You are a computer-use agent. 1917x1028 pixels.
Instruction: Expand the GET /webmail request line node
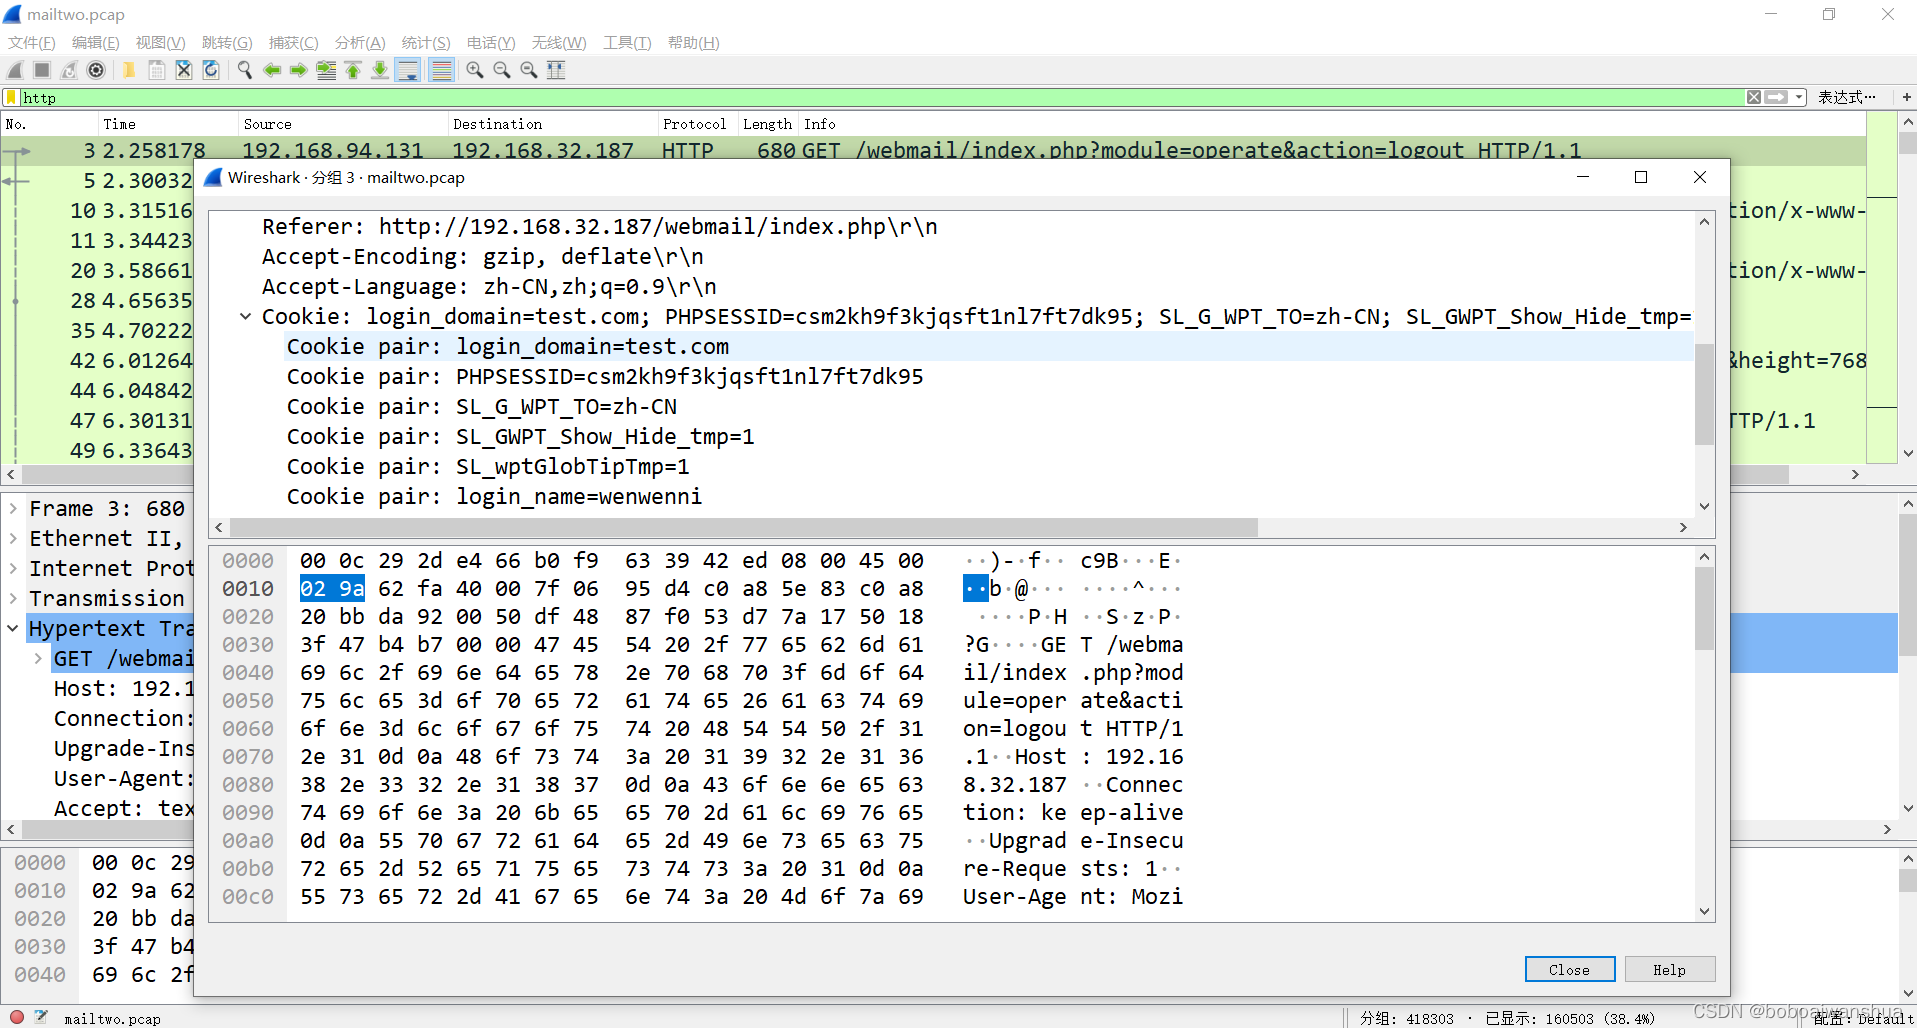38,659
